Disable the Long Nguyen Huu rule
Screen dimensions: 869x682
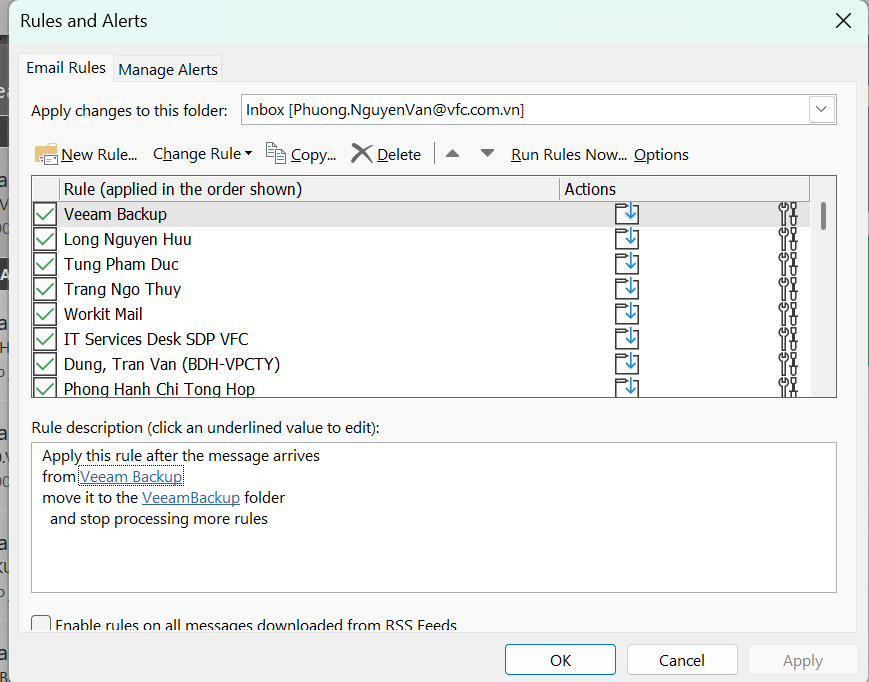point(45,239)
